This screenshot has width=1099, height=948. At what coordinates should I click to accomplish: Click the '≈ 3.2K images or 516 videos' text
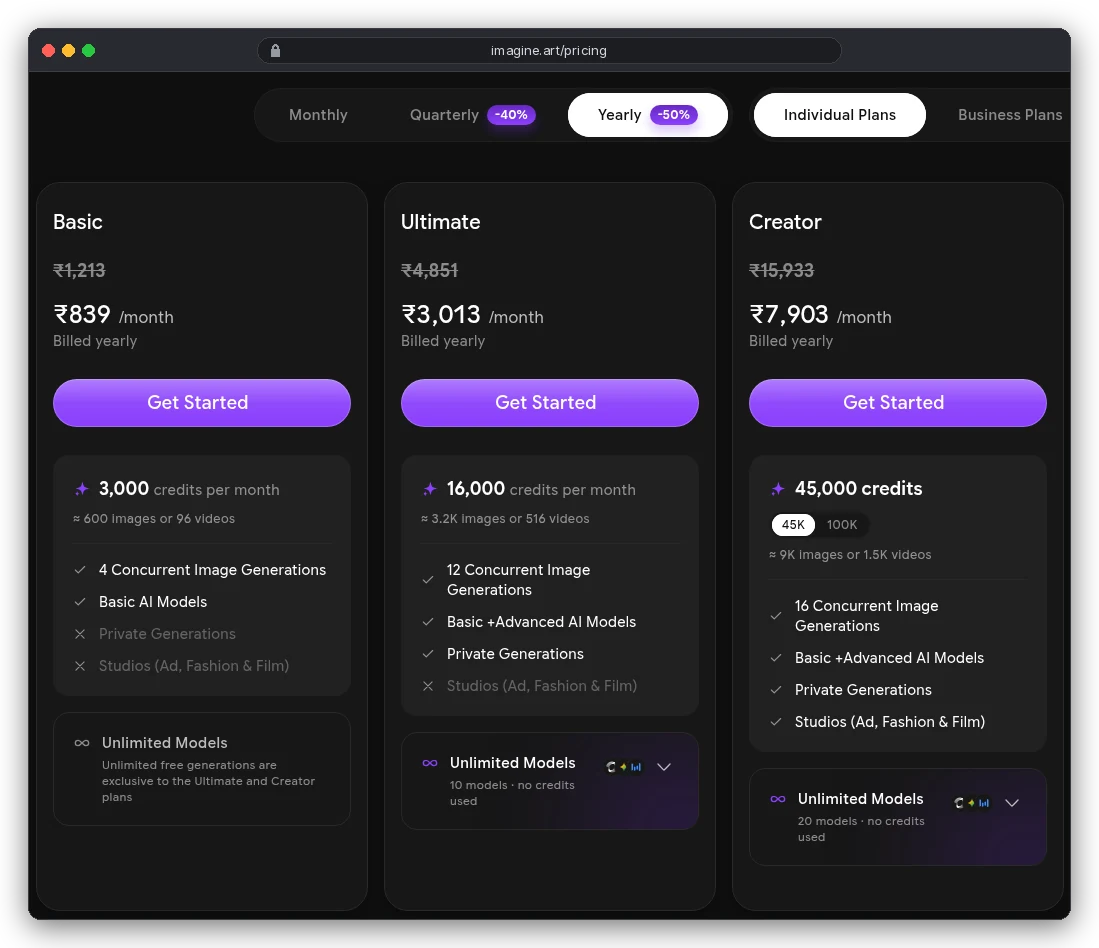tap(505, 519)
